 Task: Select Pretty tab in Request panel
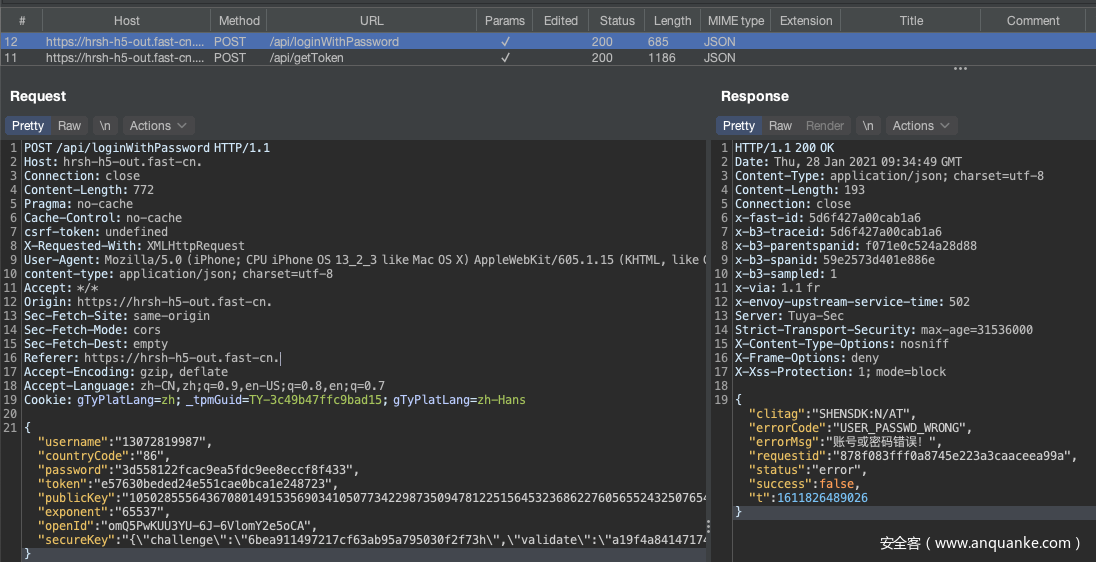[x=28, y=126]
